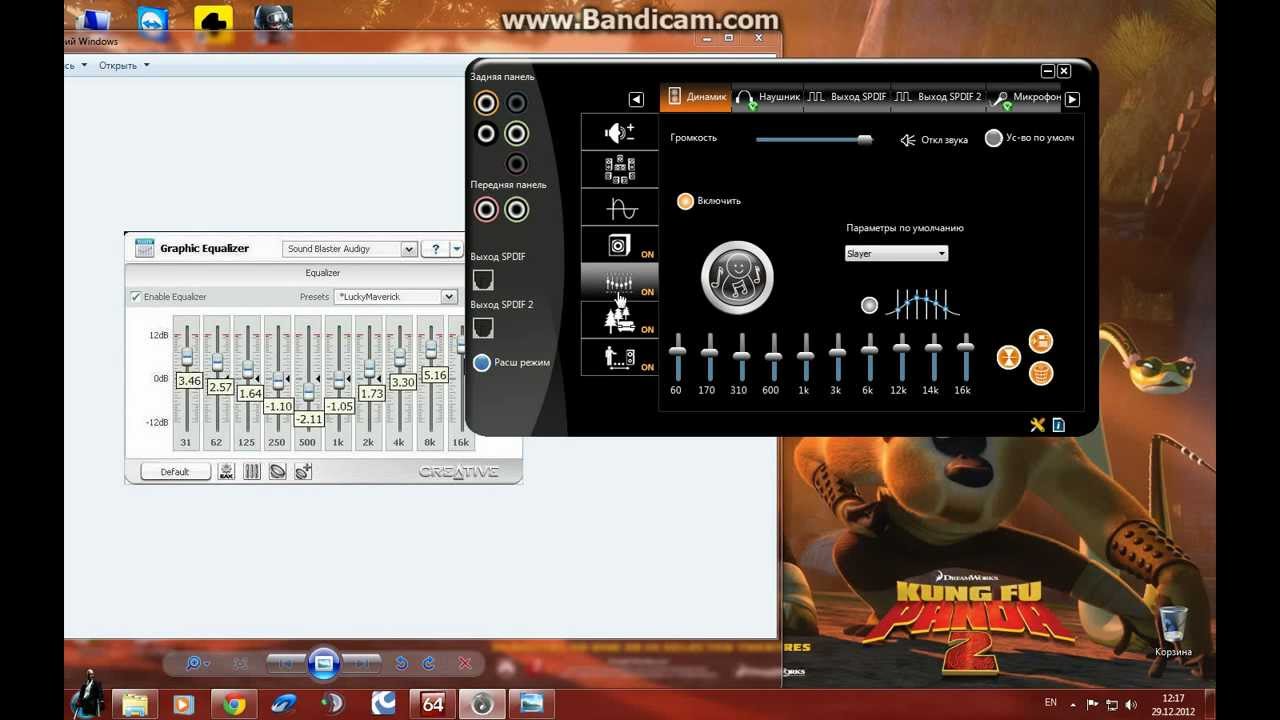Open the volume control side panel

[x=619, y=133]
